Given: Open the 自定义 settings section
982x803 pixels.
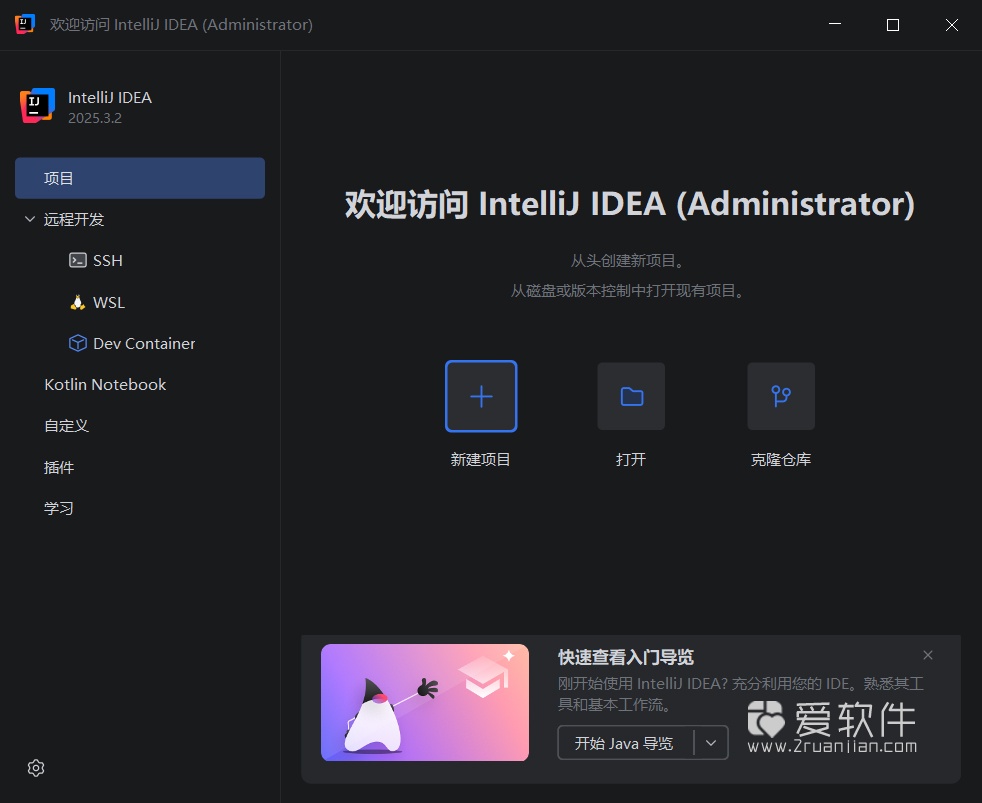Looking at the screenshot, I should (66, 425).
